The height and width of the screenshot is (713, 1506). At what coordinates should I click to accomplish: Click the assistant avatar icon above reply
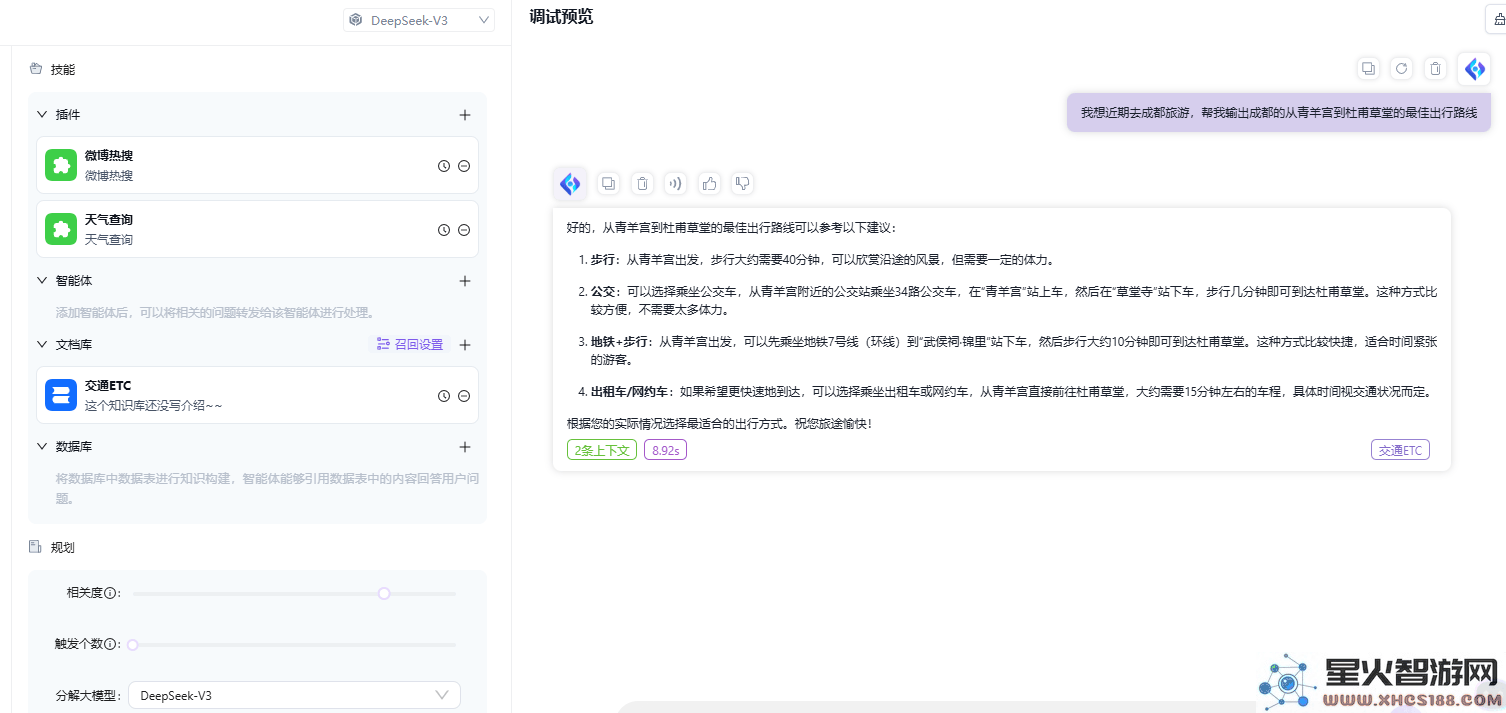pos(570,184)
